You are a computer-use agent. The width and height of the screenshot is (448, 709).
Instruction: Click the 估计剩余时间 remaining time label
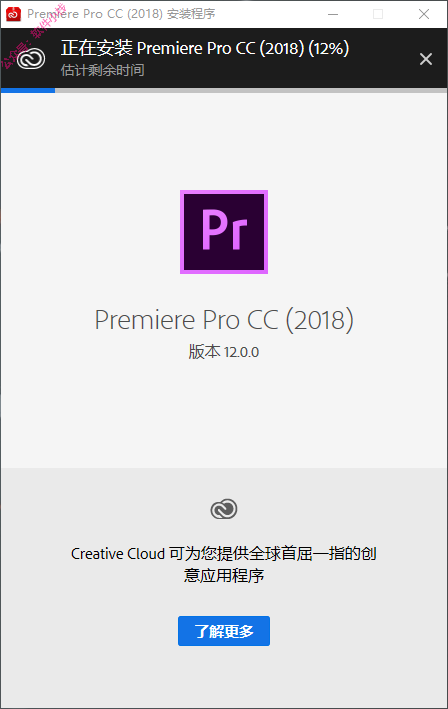pos(103,70)
